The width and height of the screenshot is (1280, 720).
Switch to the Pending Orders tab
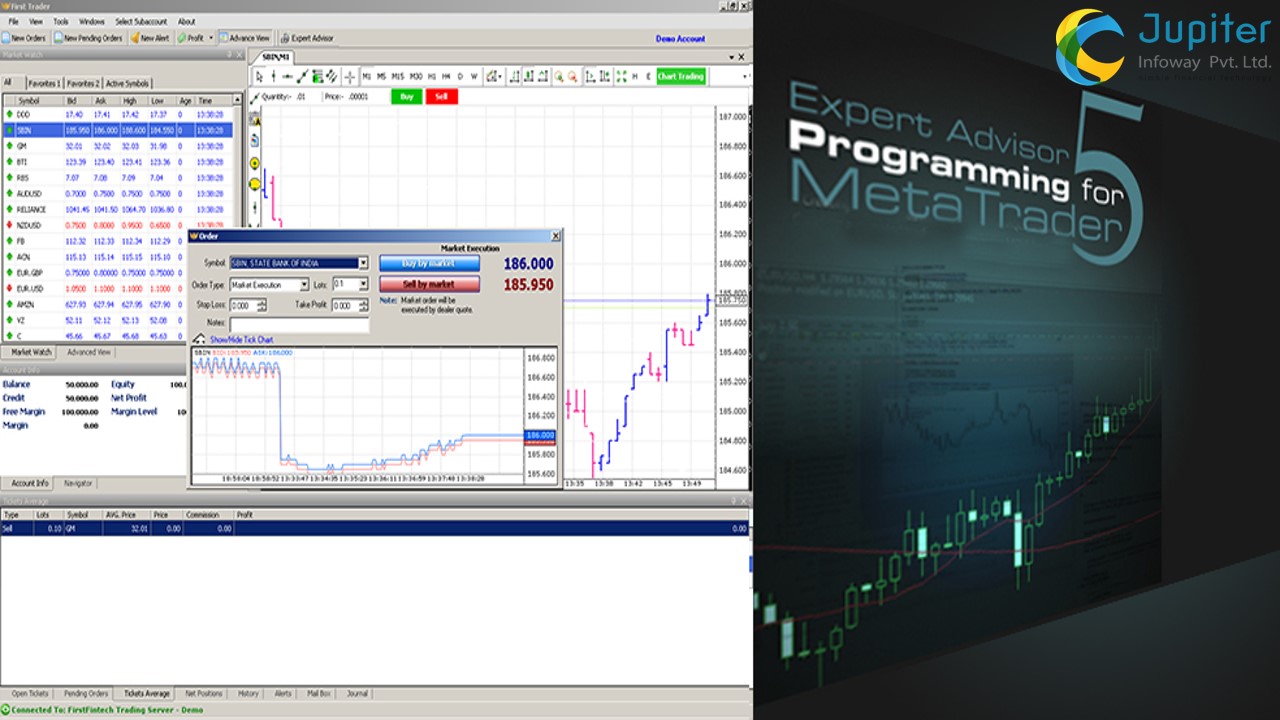point(86,693)
